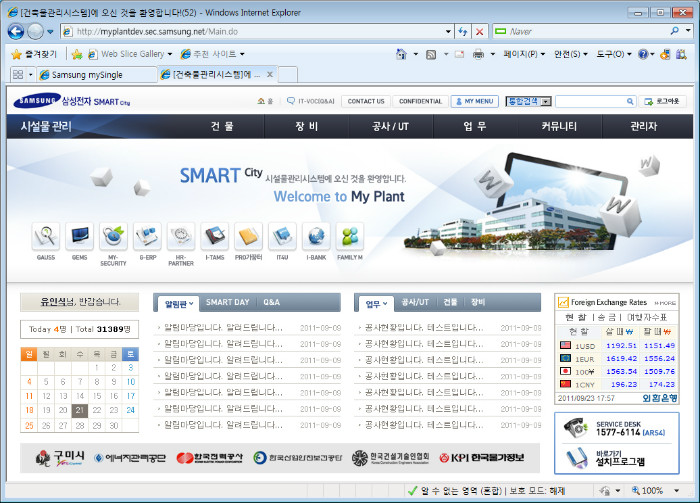Open the MY MENU button
The height and width of the screenshot is (503, 700).
pos(475,101)
